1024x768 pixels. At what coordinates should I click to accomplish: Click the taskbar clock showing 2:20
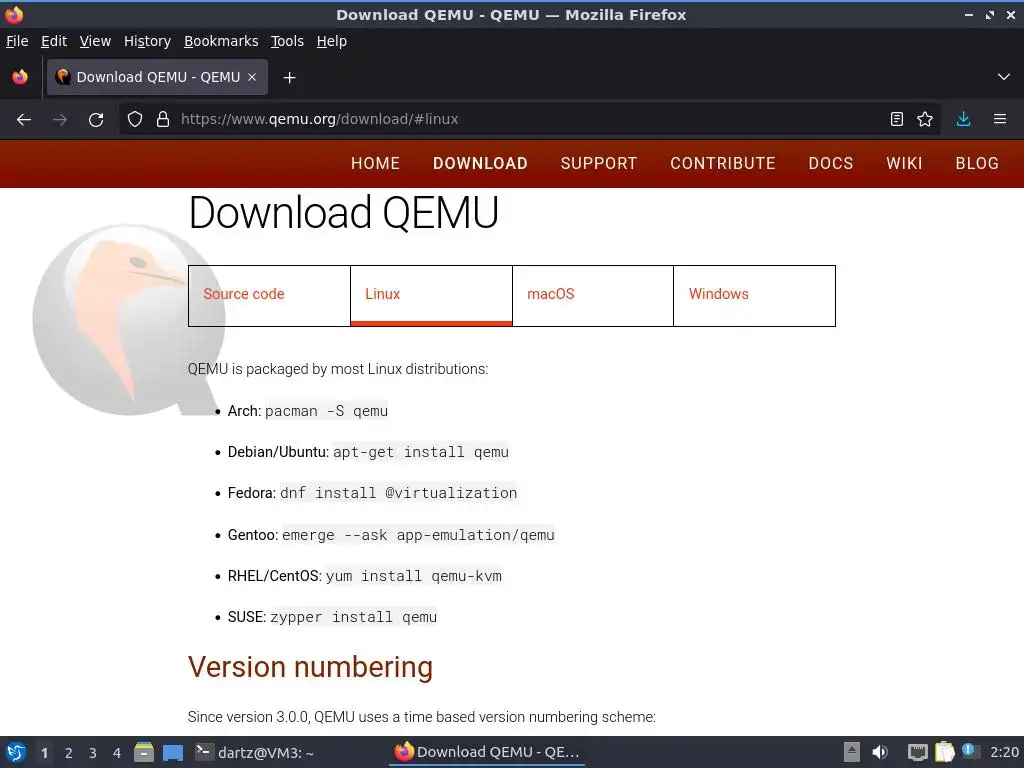pyautogui.click(x=1004, y=752)
